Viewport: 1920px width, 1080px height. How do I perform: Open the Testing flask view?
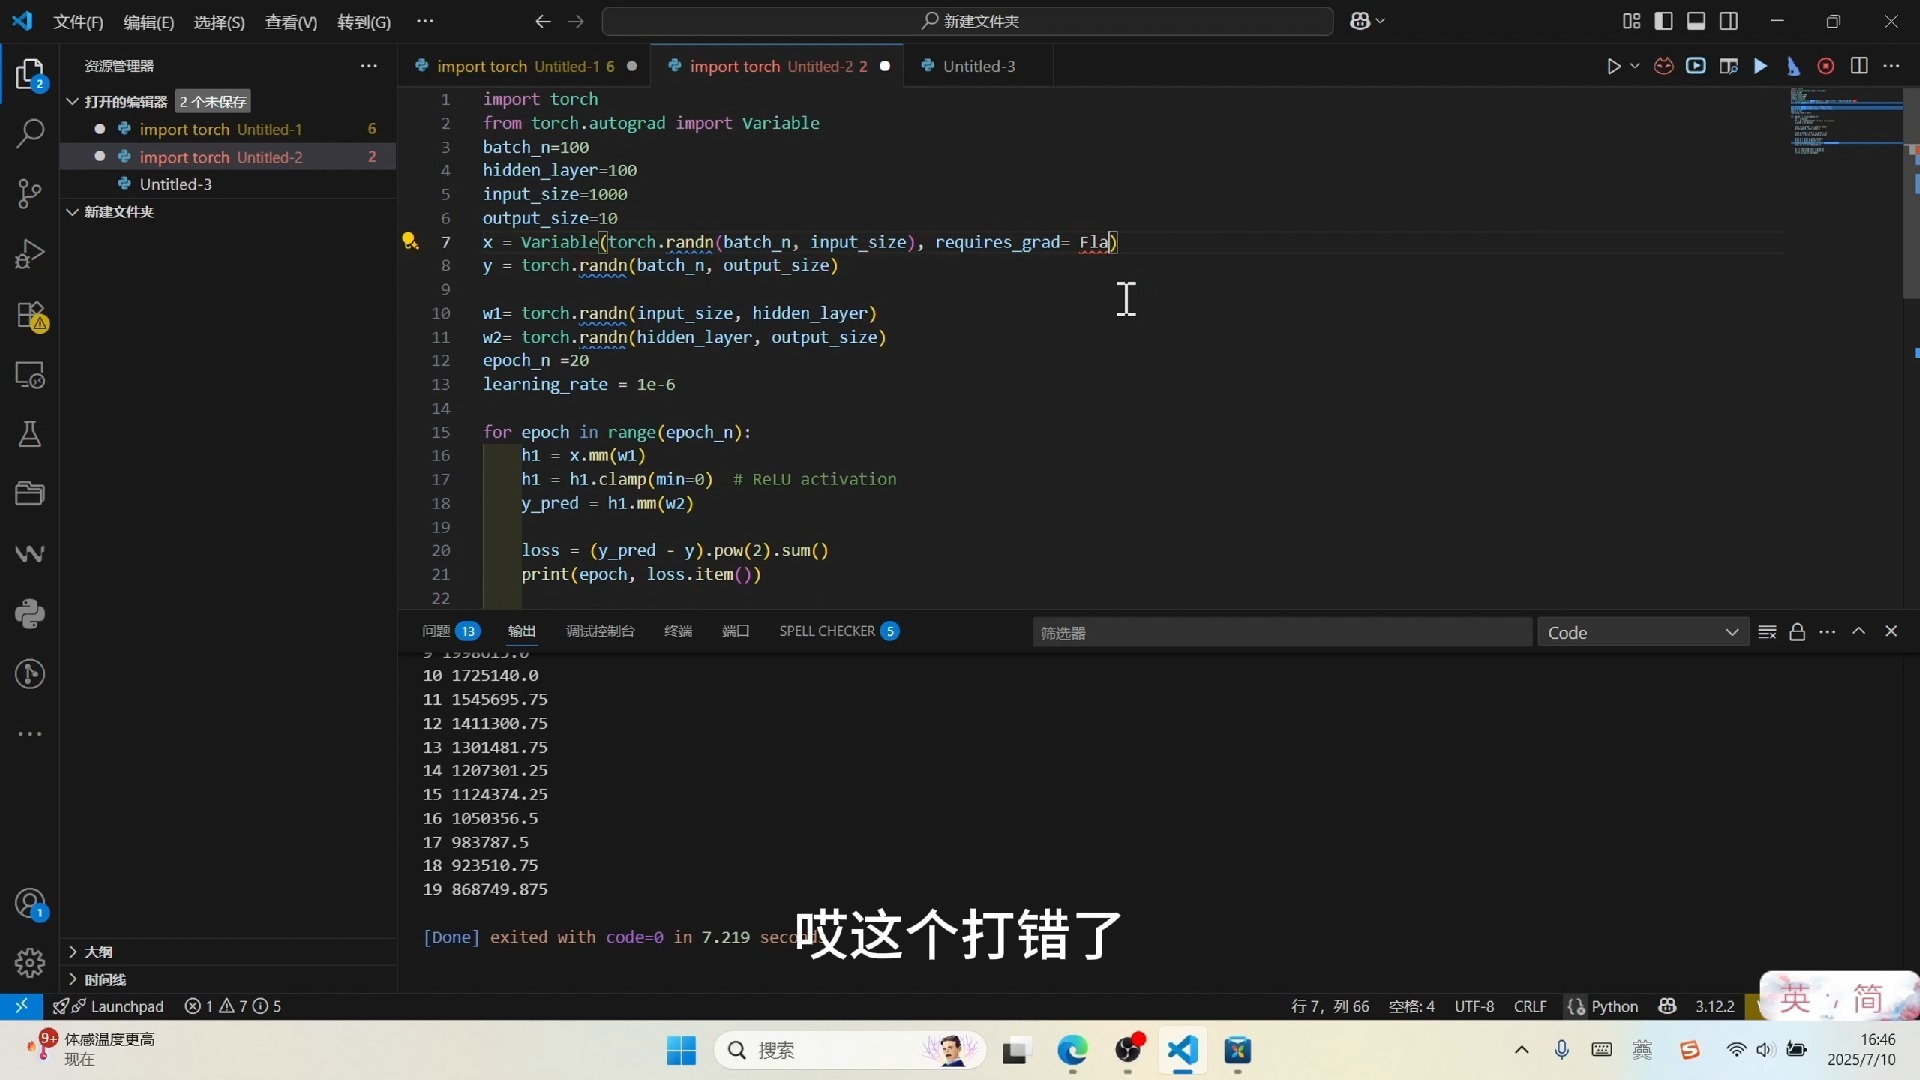(x=30, y=434)
